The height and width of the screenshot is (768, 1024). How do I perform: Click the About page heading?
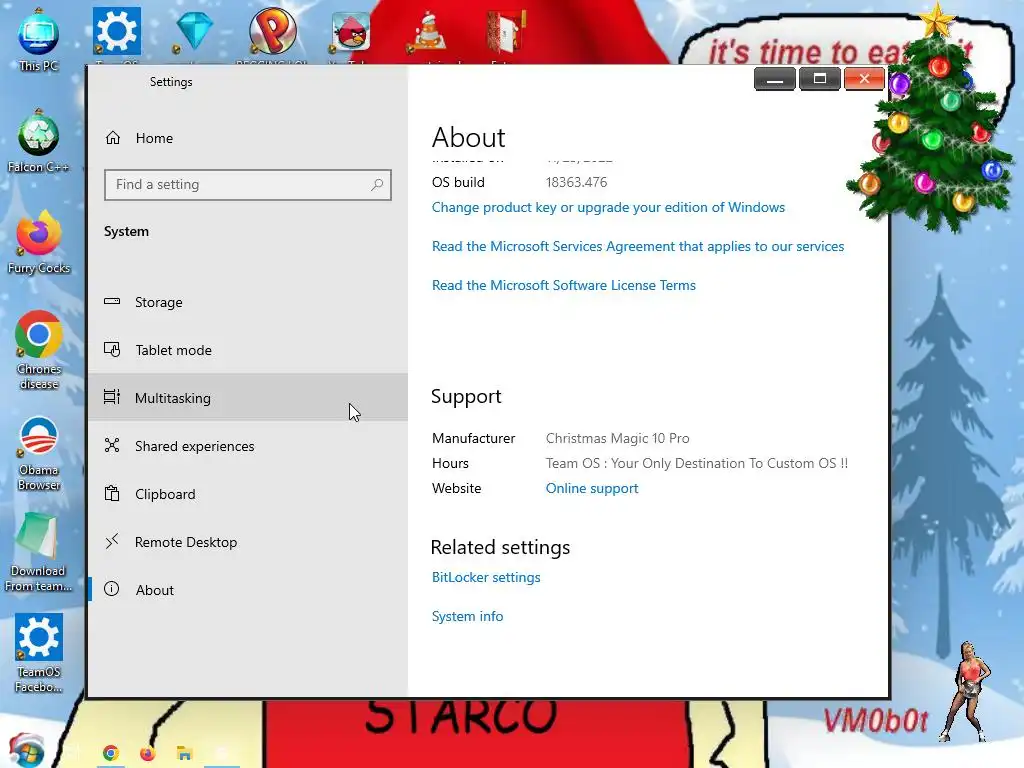point(468,138)
